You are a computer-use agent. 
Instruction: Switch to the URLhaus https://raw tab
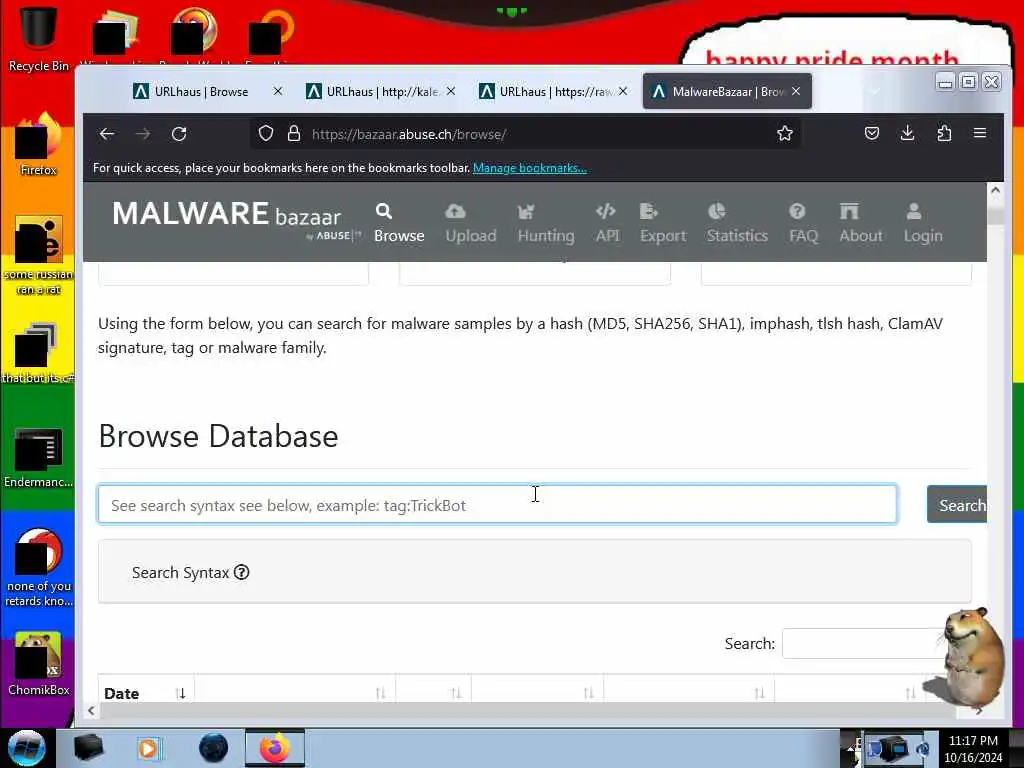(x=554, y=91)
